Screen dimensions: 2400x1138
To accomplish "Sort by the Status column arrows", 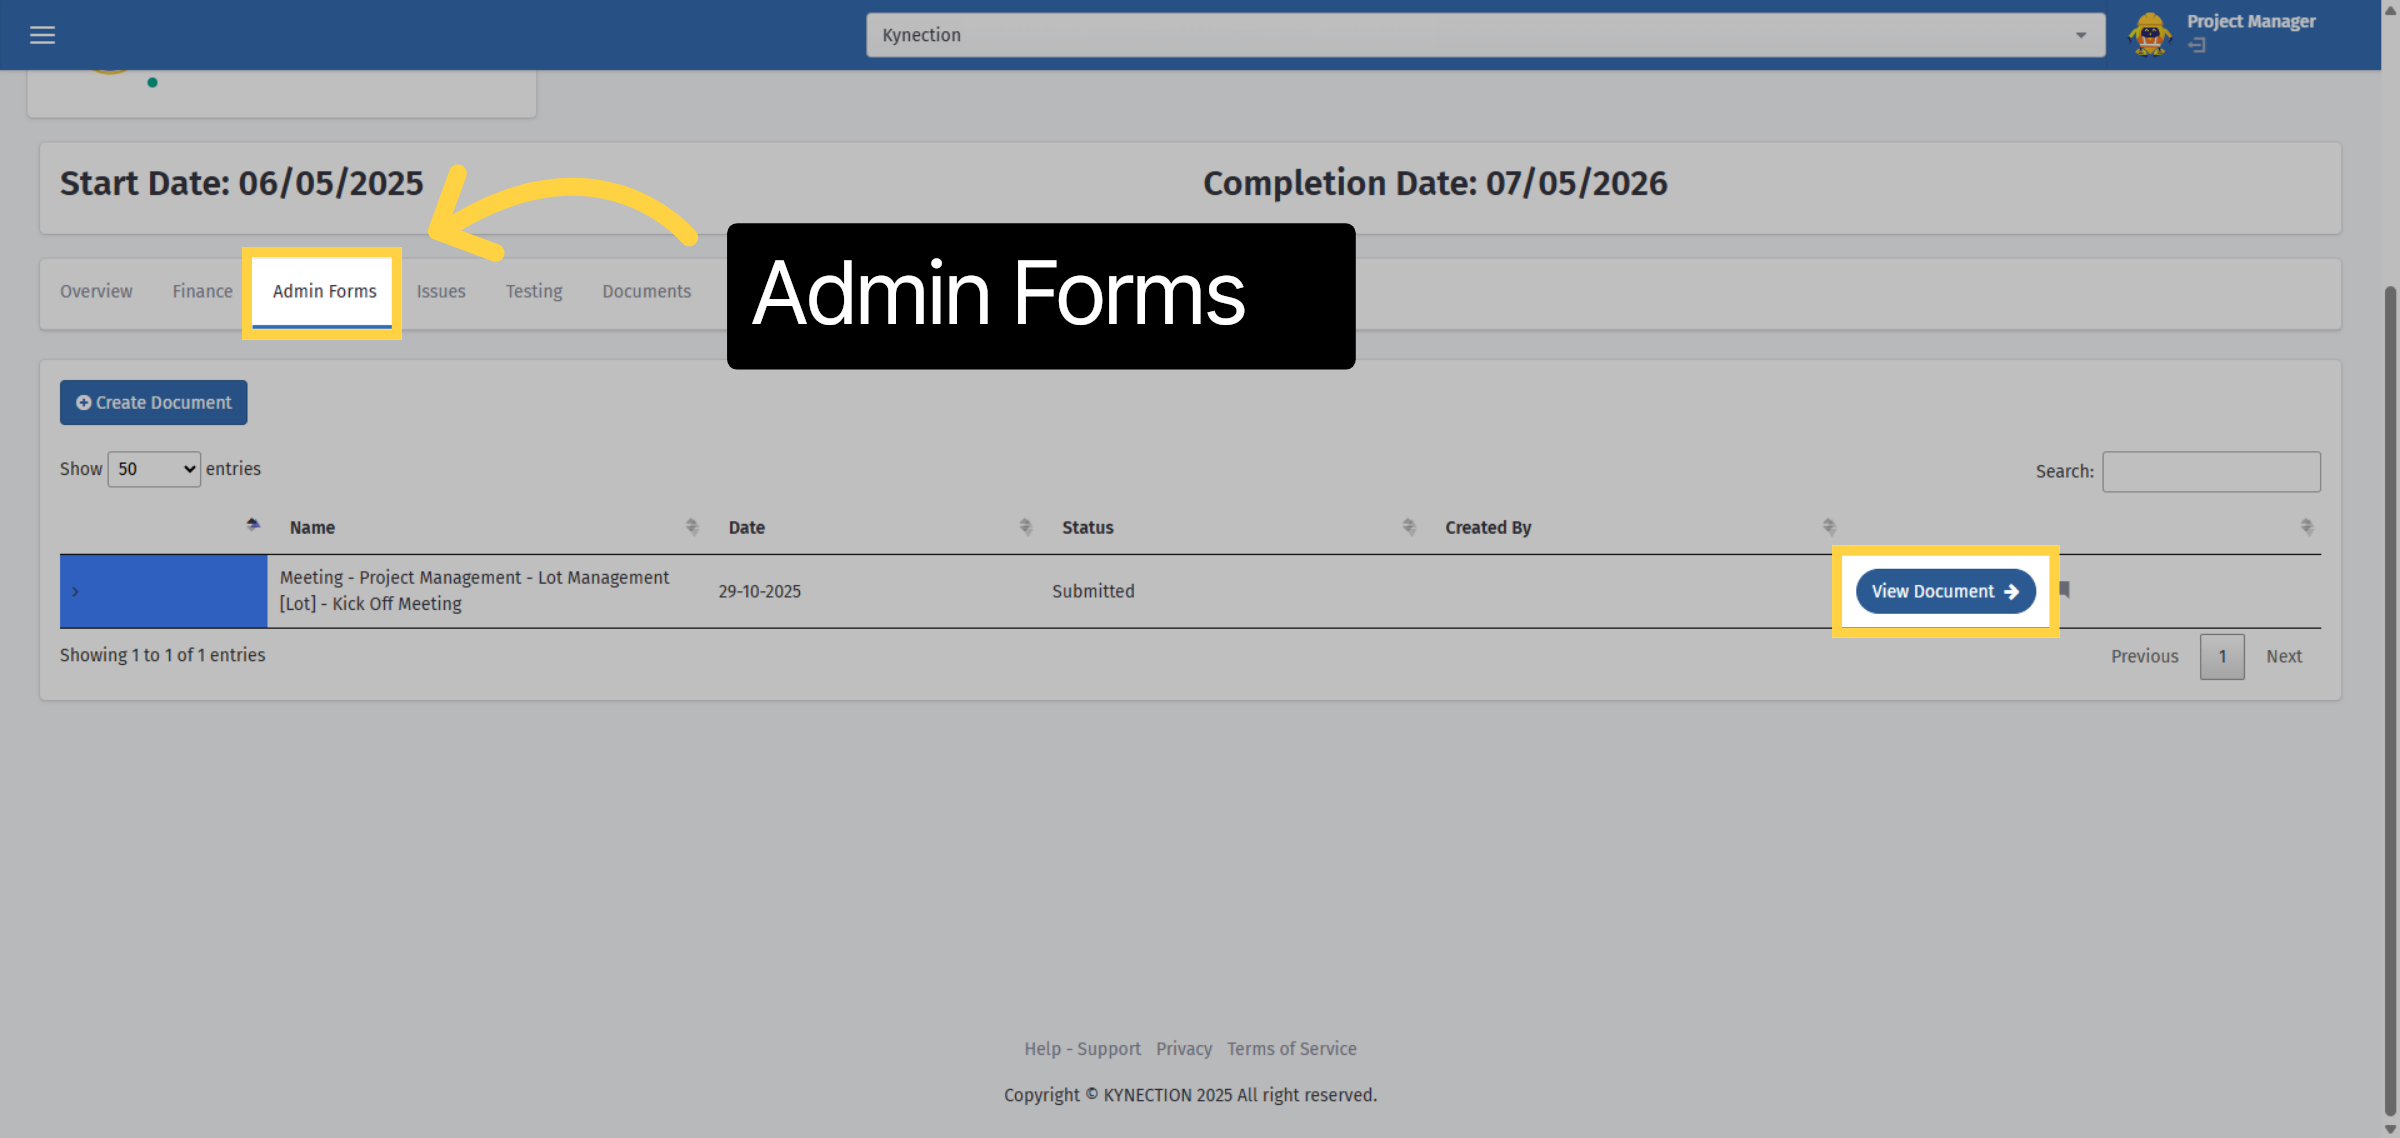I will pyautogui.click(x=1409, y=527).
